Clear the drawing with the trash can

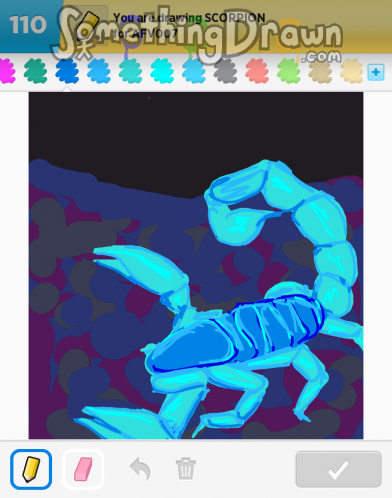185,469
